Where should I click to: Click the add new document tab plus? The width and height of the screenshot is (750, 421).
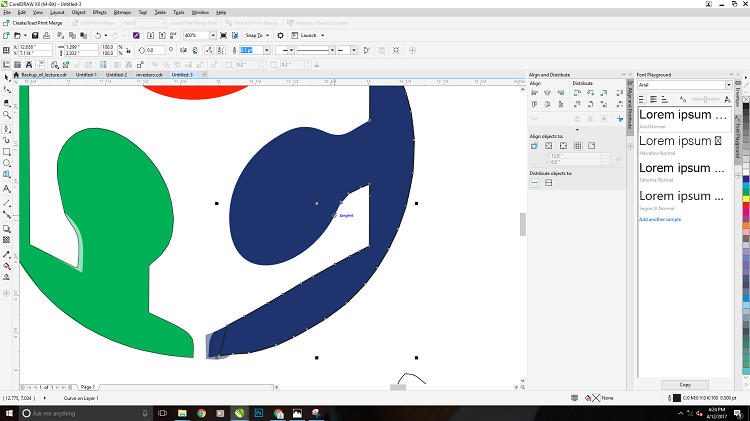pyautogui.click(x=204, y=75)
